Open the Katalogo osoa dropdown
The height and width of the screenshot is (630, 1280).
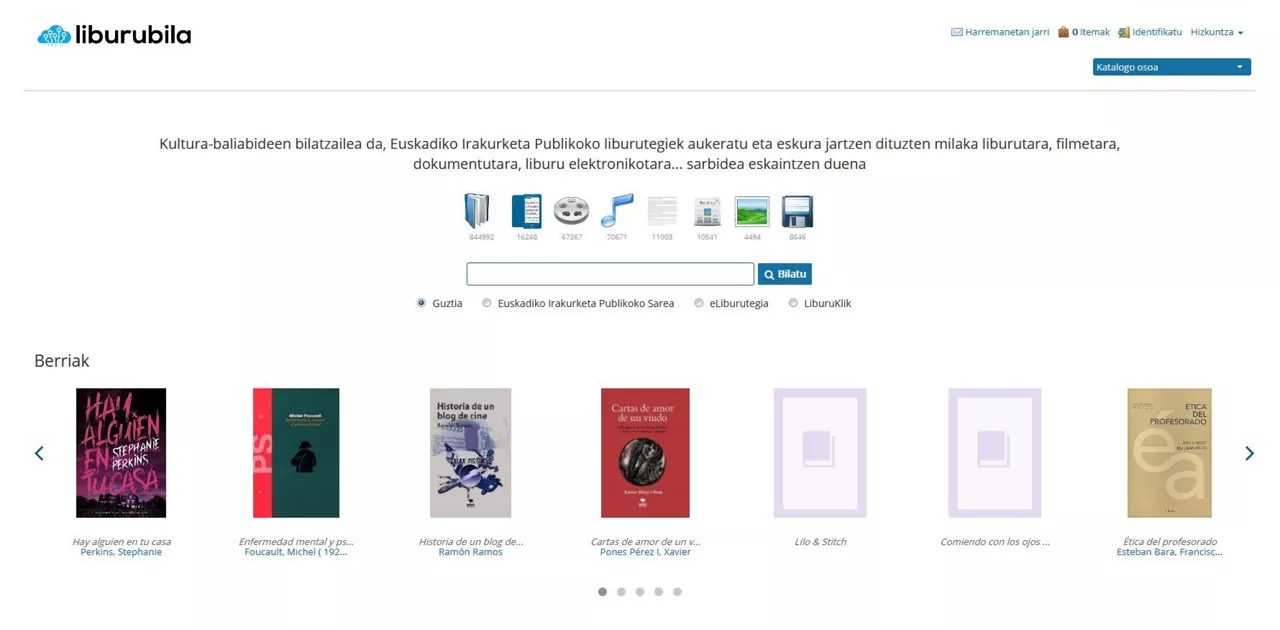coord(1171,67)
